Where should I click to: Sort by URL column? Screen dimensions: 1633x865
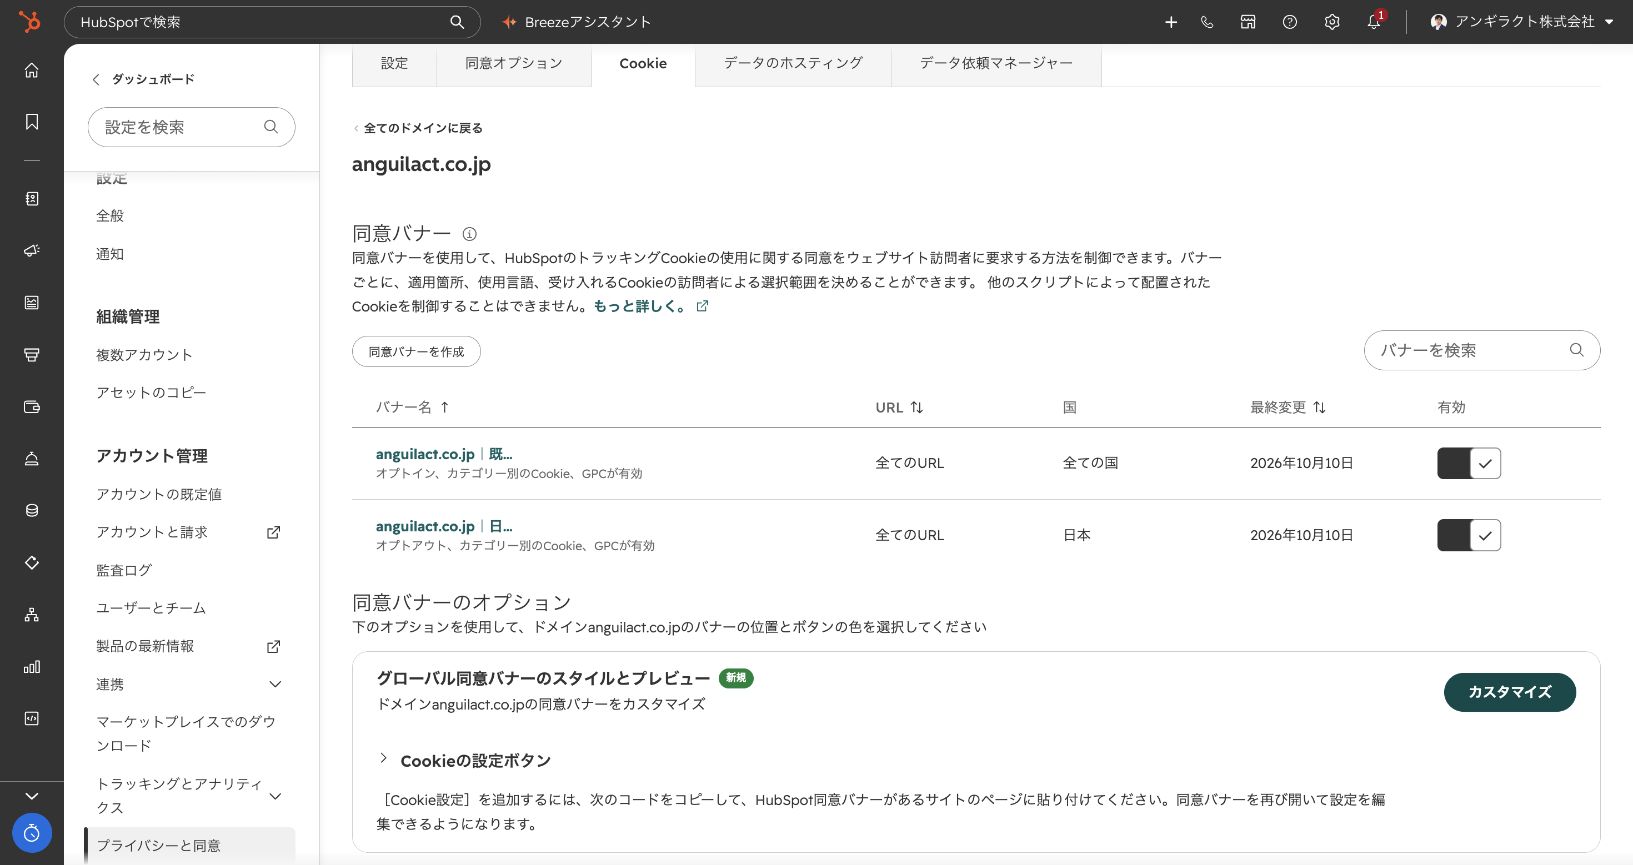pos(899,407)
